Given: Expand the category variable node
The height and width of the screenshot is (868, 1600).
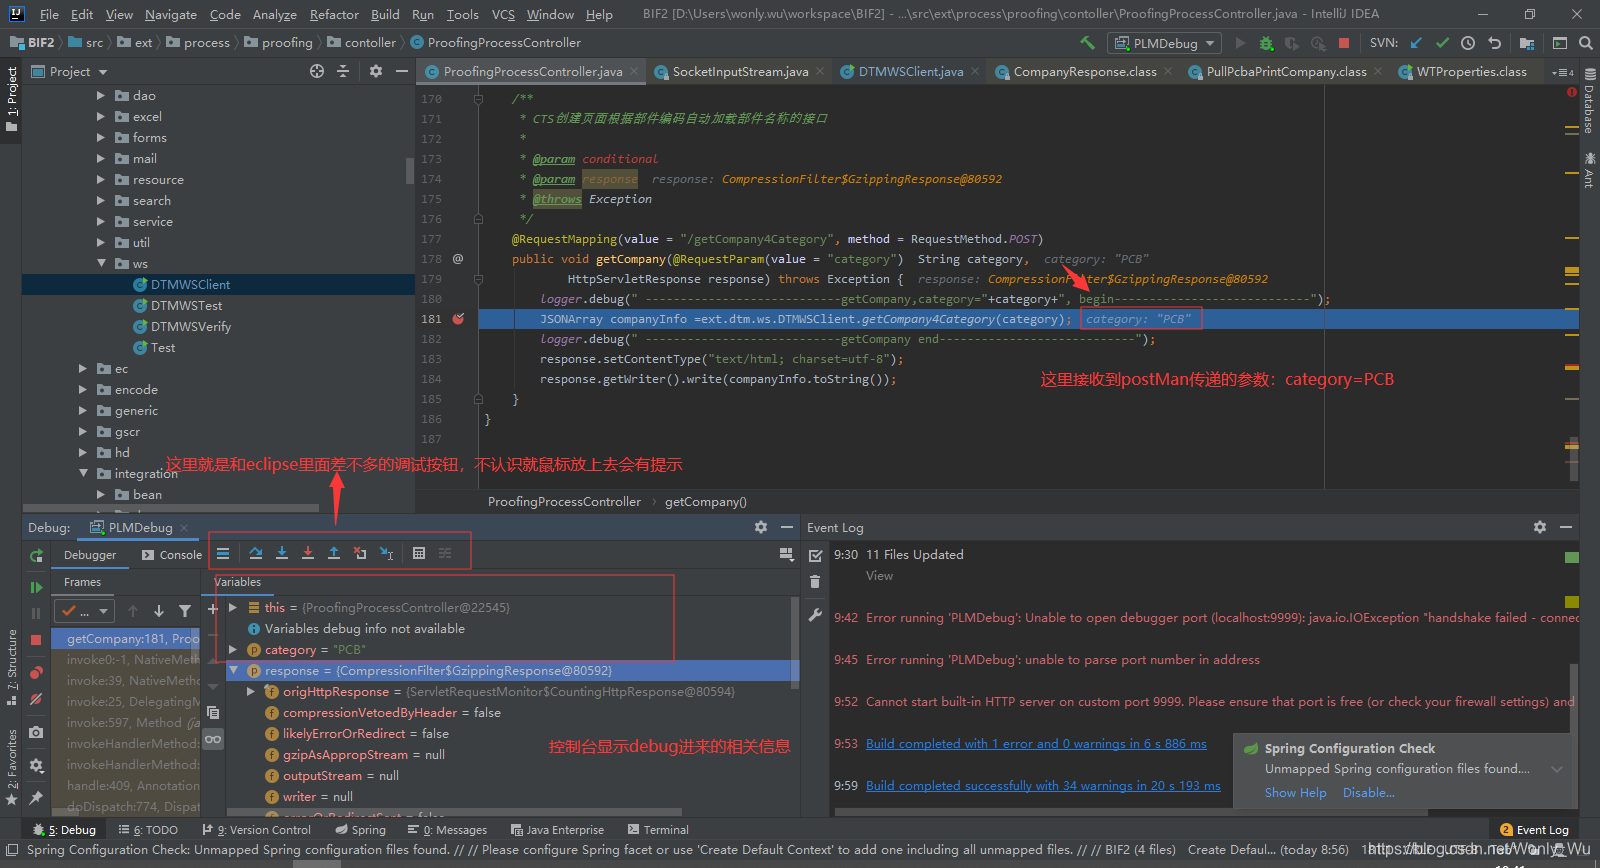Looking at the screenshot, I should [x=233, y=650].
